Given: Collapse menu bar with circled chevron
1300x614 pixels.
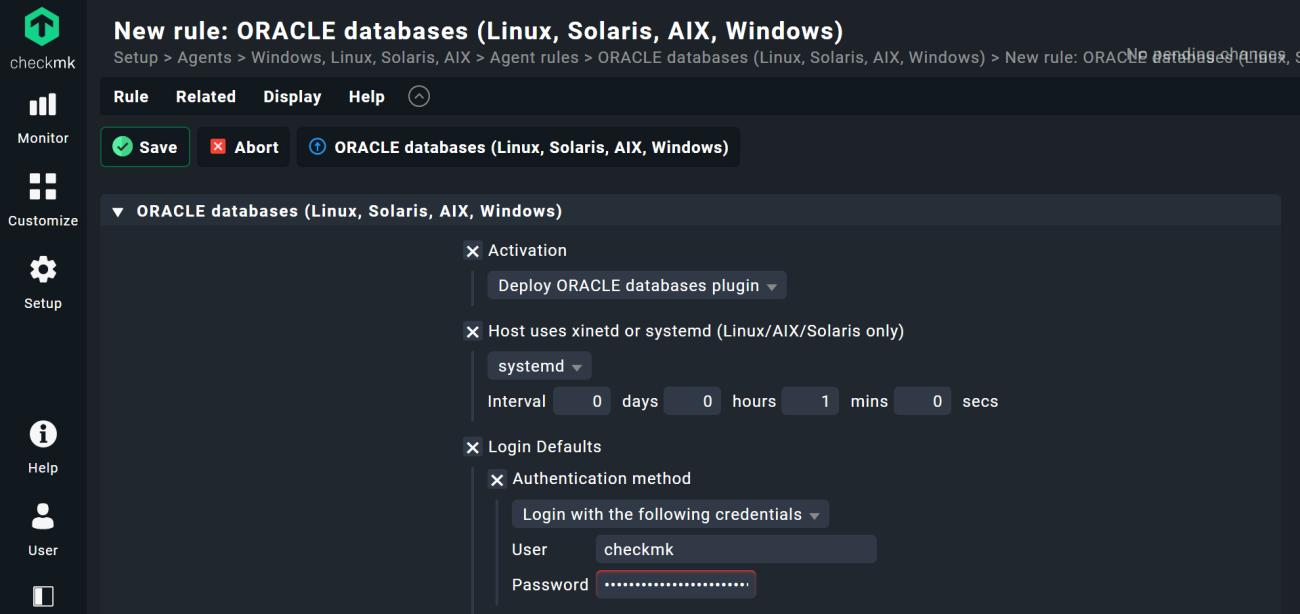Looking at the screenshot, I should 420,97.
